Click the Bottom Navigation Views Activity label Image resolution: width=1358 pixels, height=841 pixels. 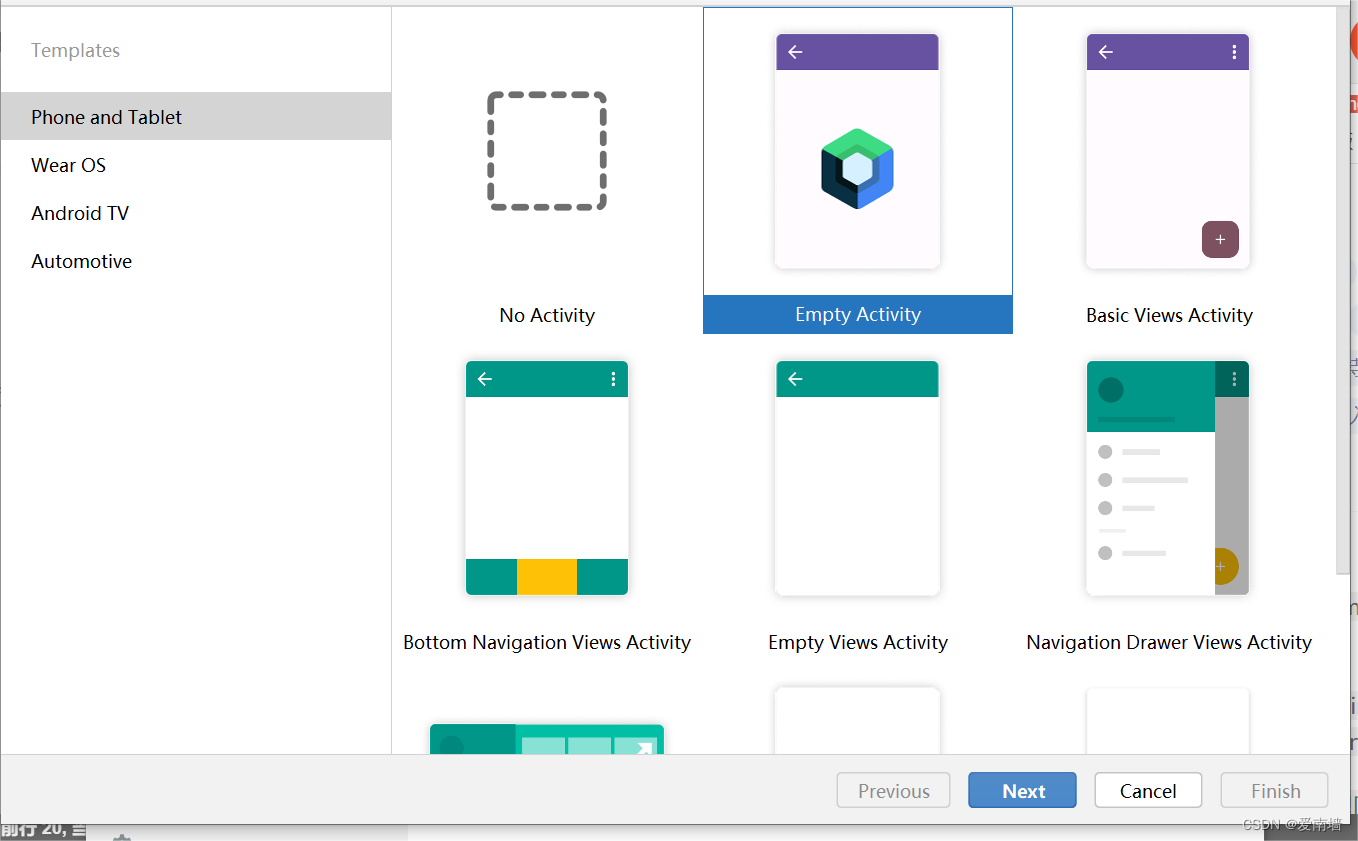547,642
